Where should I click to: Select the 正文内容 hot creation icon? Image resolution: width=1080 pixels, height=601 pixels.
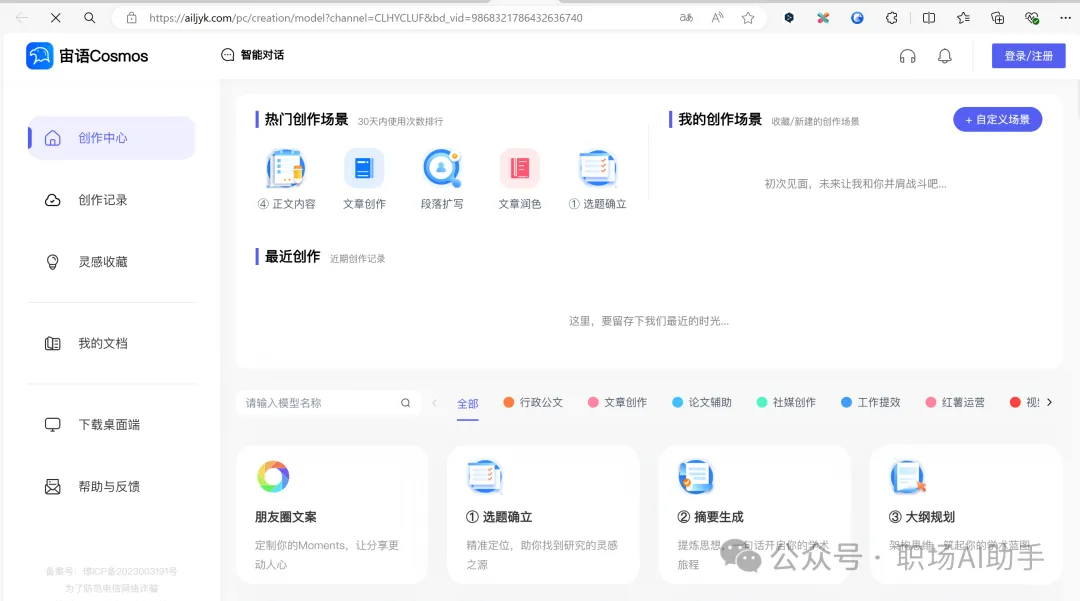click(x=285, y=168)
